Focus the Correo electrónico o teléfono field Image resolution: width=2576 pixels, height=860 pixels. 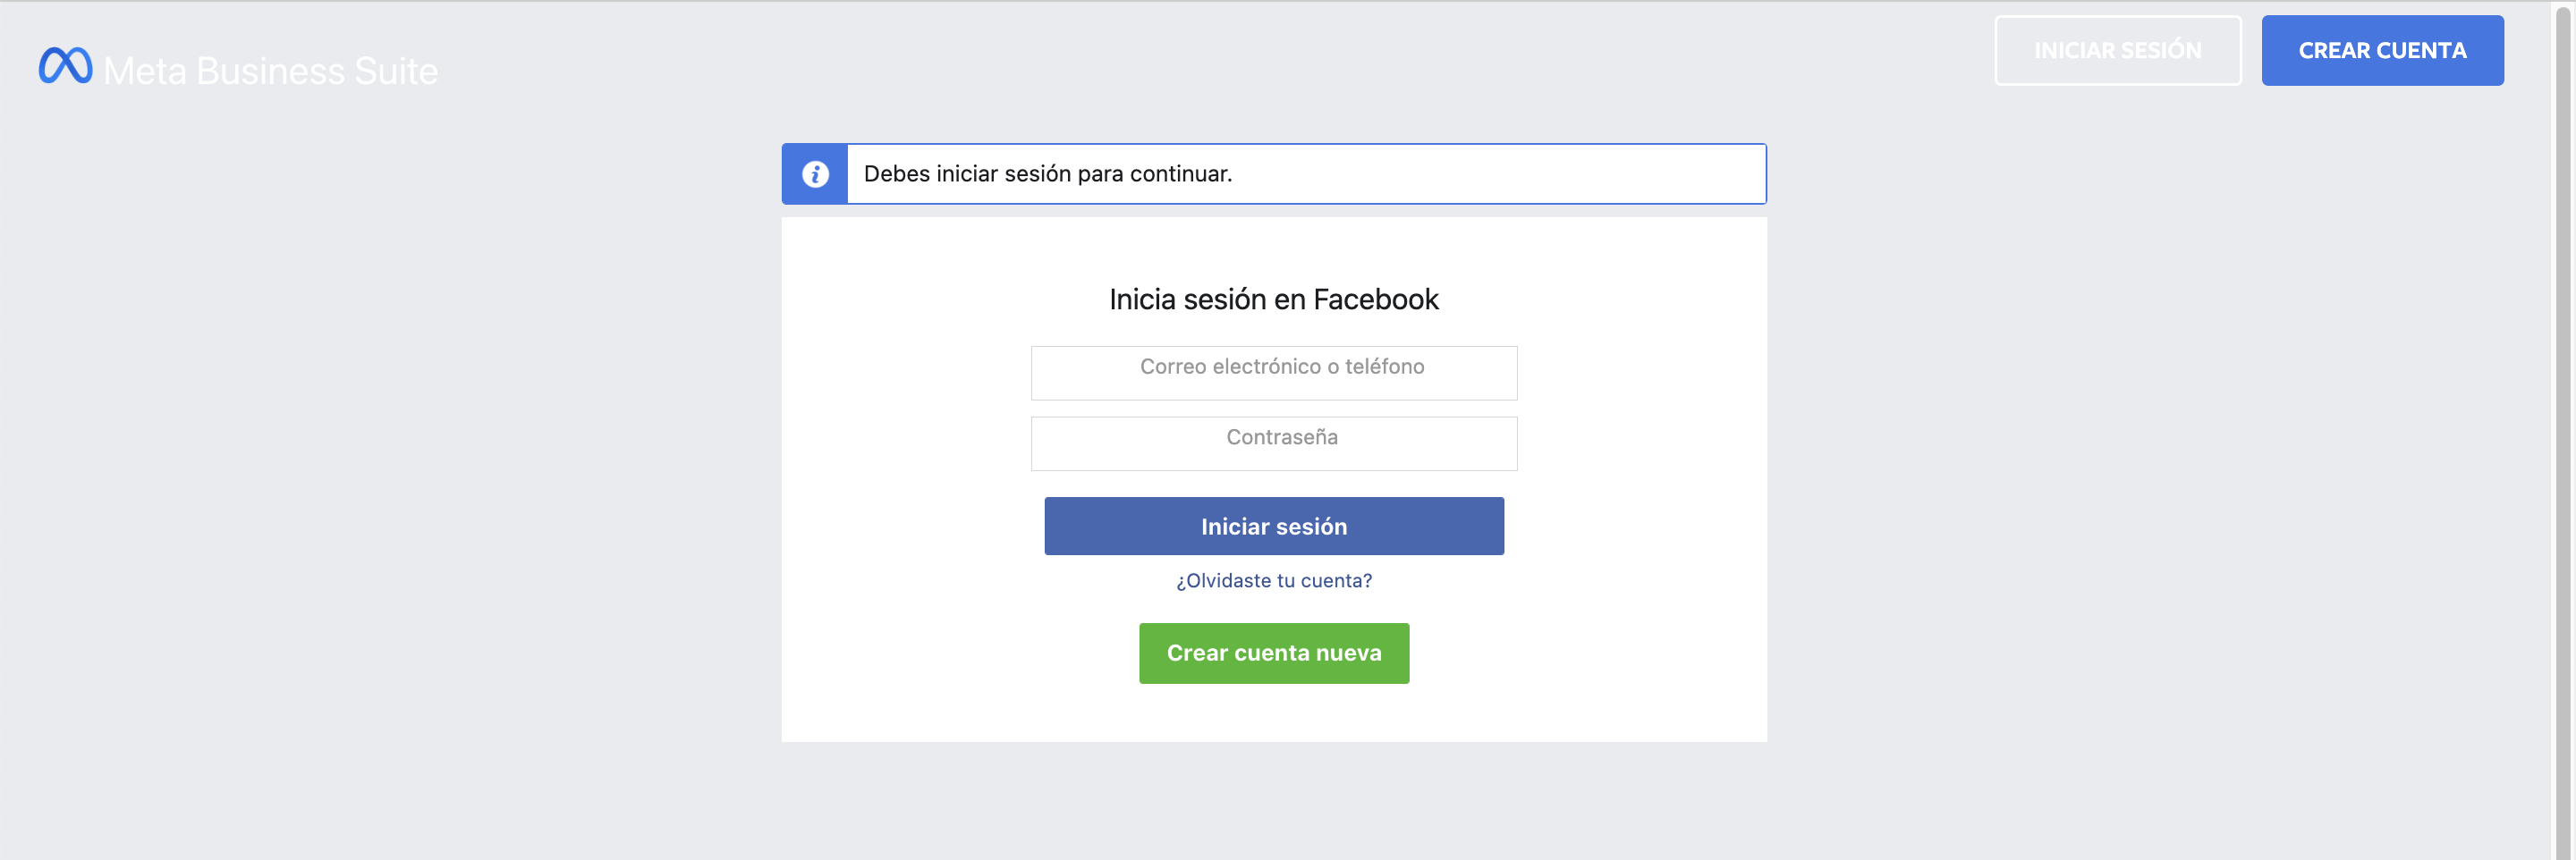click(x=1273, y=372)
